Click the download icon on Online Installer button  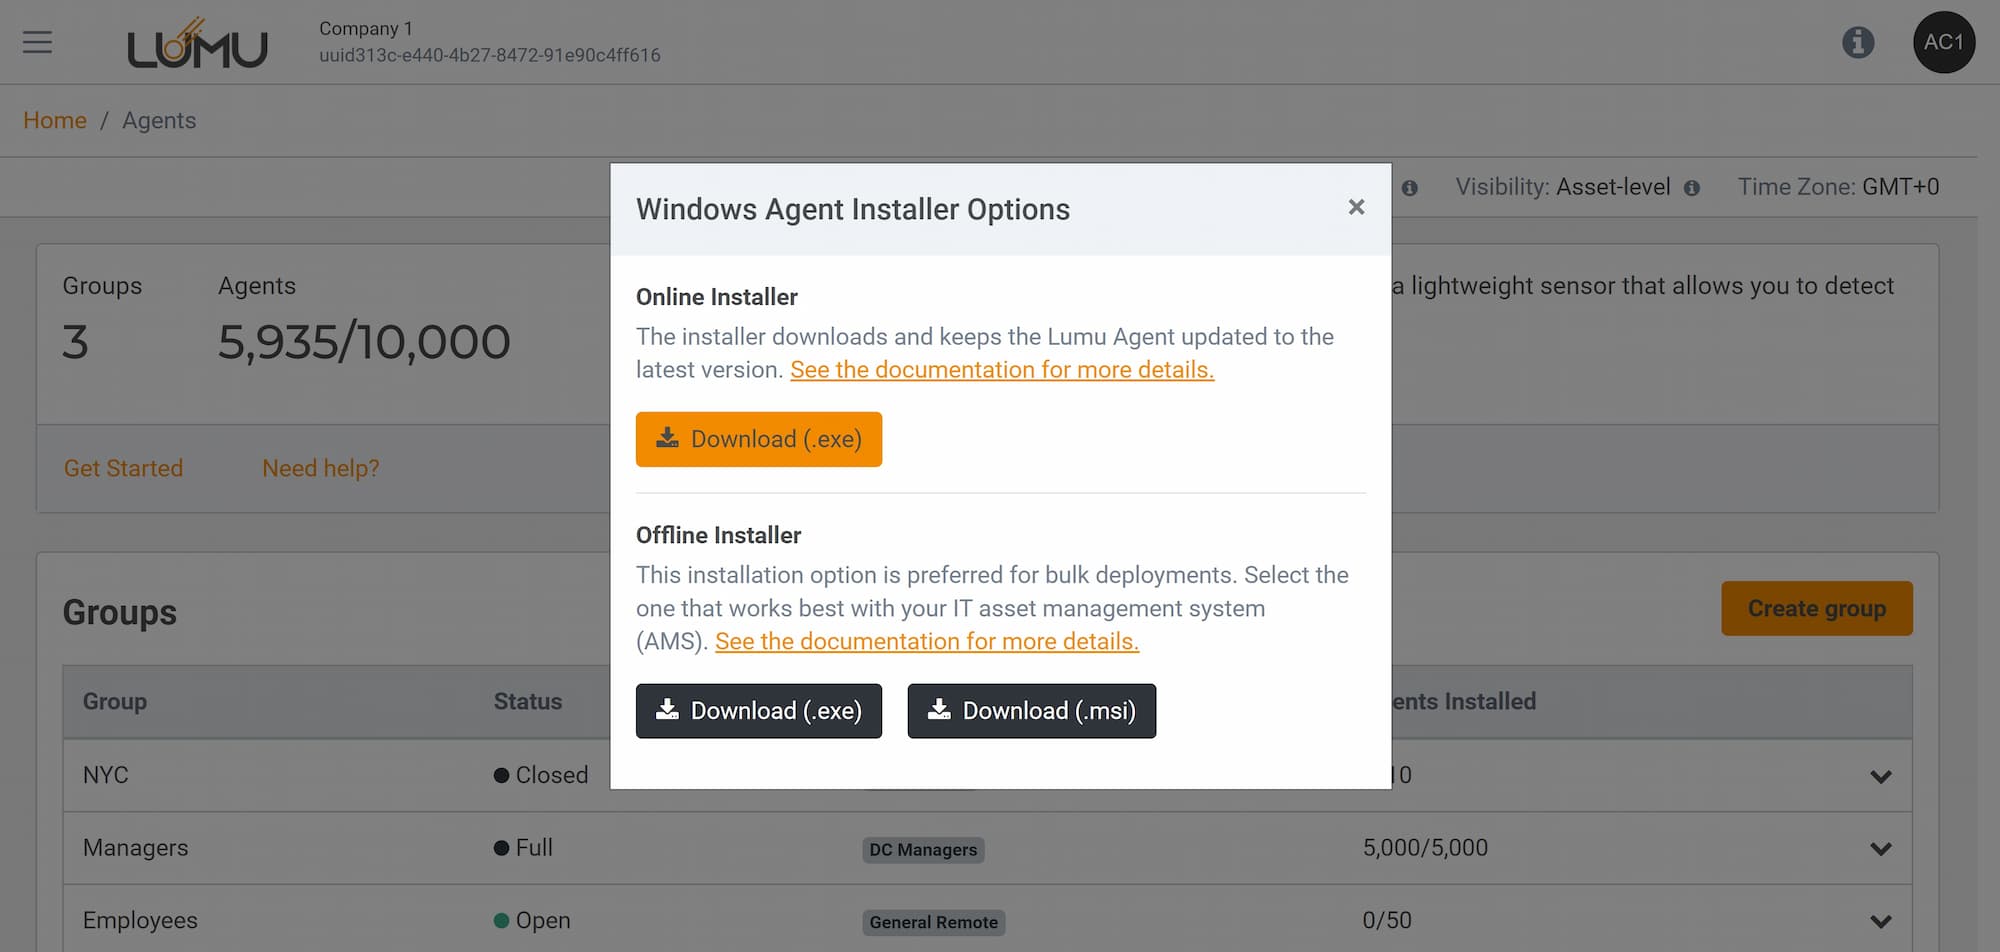668,437
